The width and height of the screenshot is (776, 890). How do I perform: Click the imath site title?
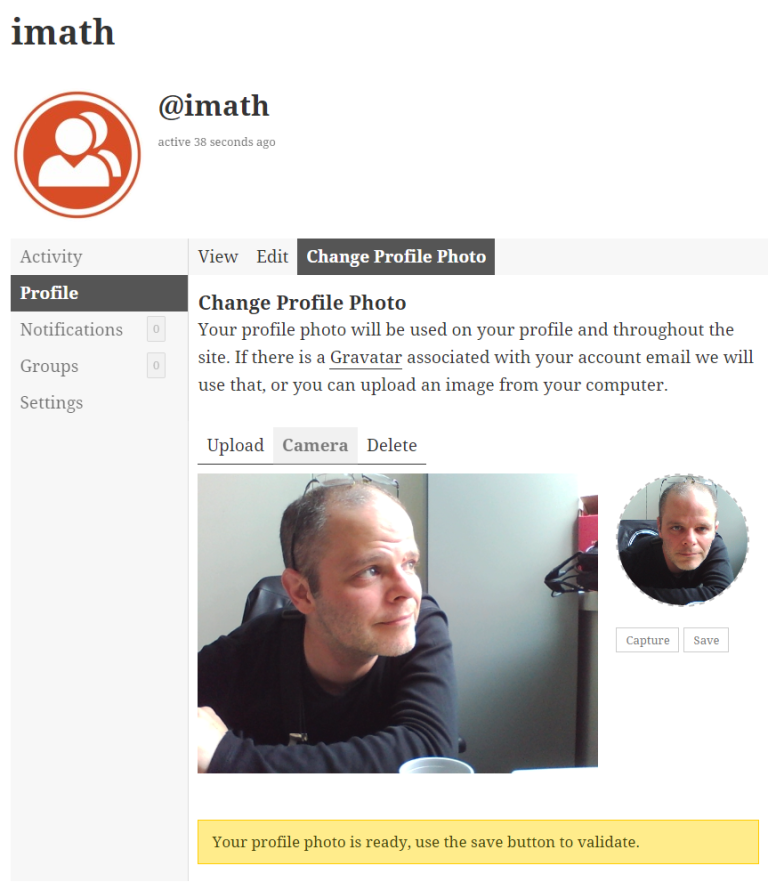pyautogui.click(x=63, y=32)
